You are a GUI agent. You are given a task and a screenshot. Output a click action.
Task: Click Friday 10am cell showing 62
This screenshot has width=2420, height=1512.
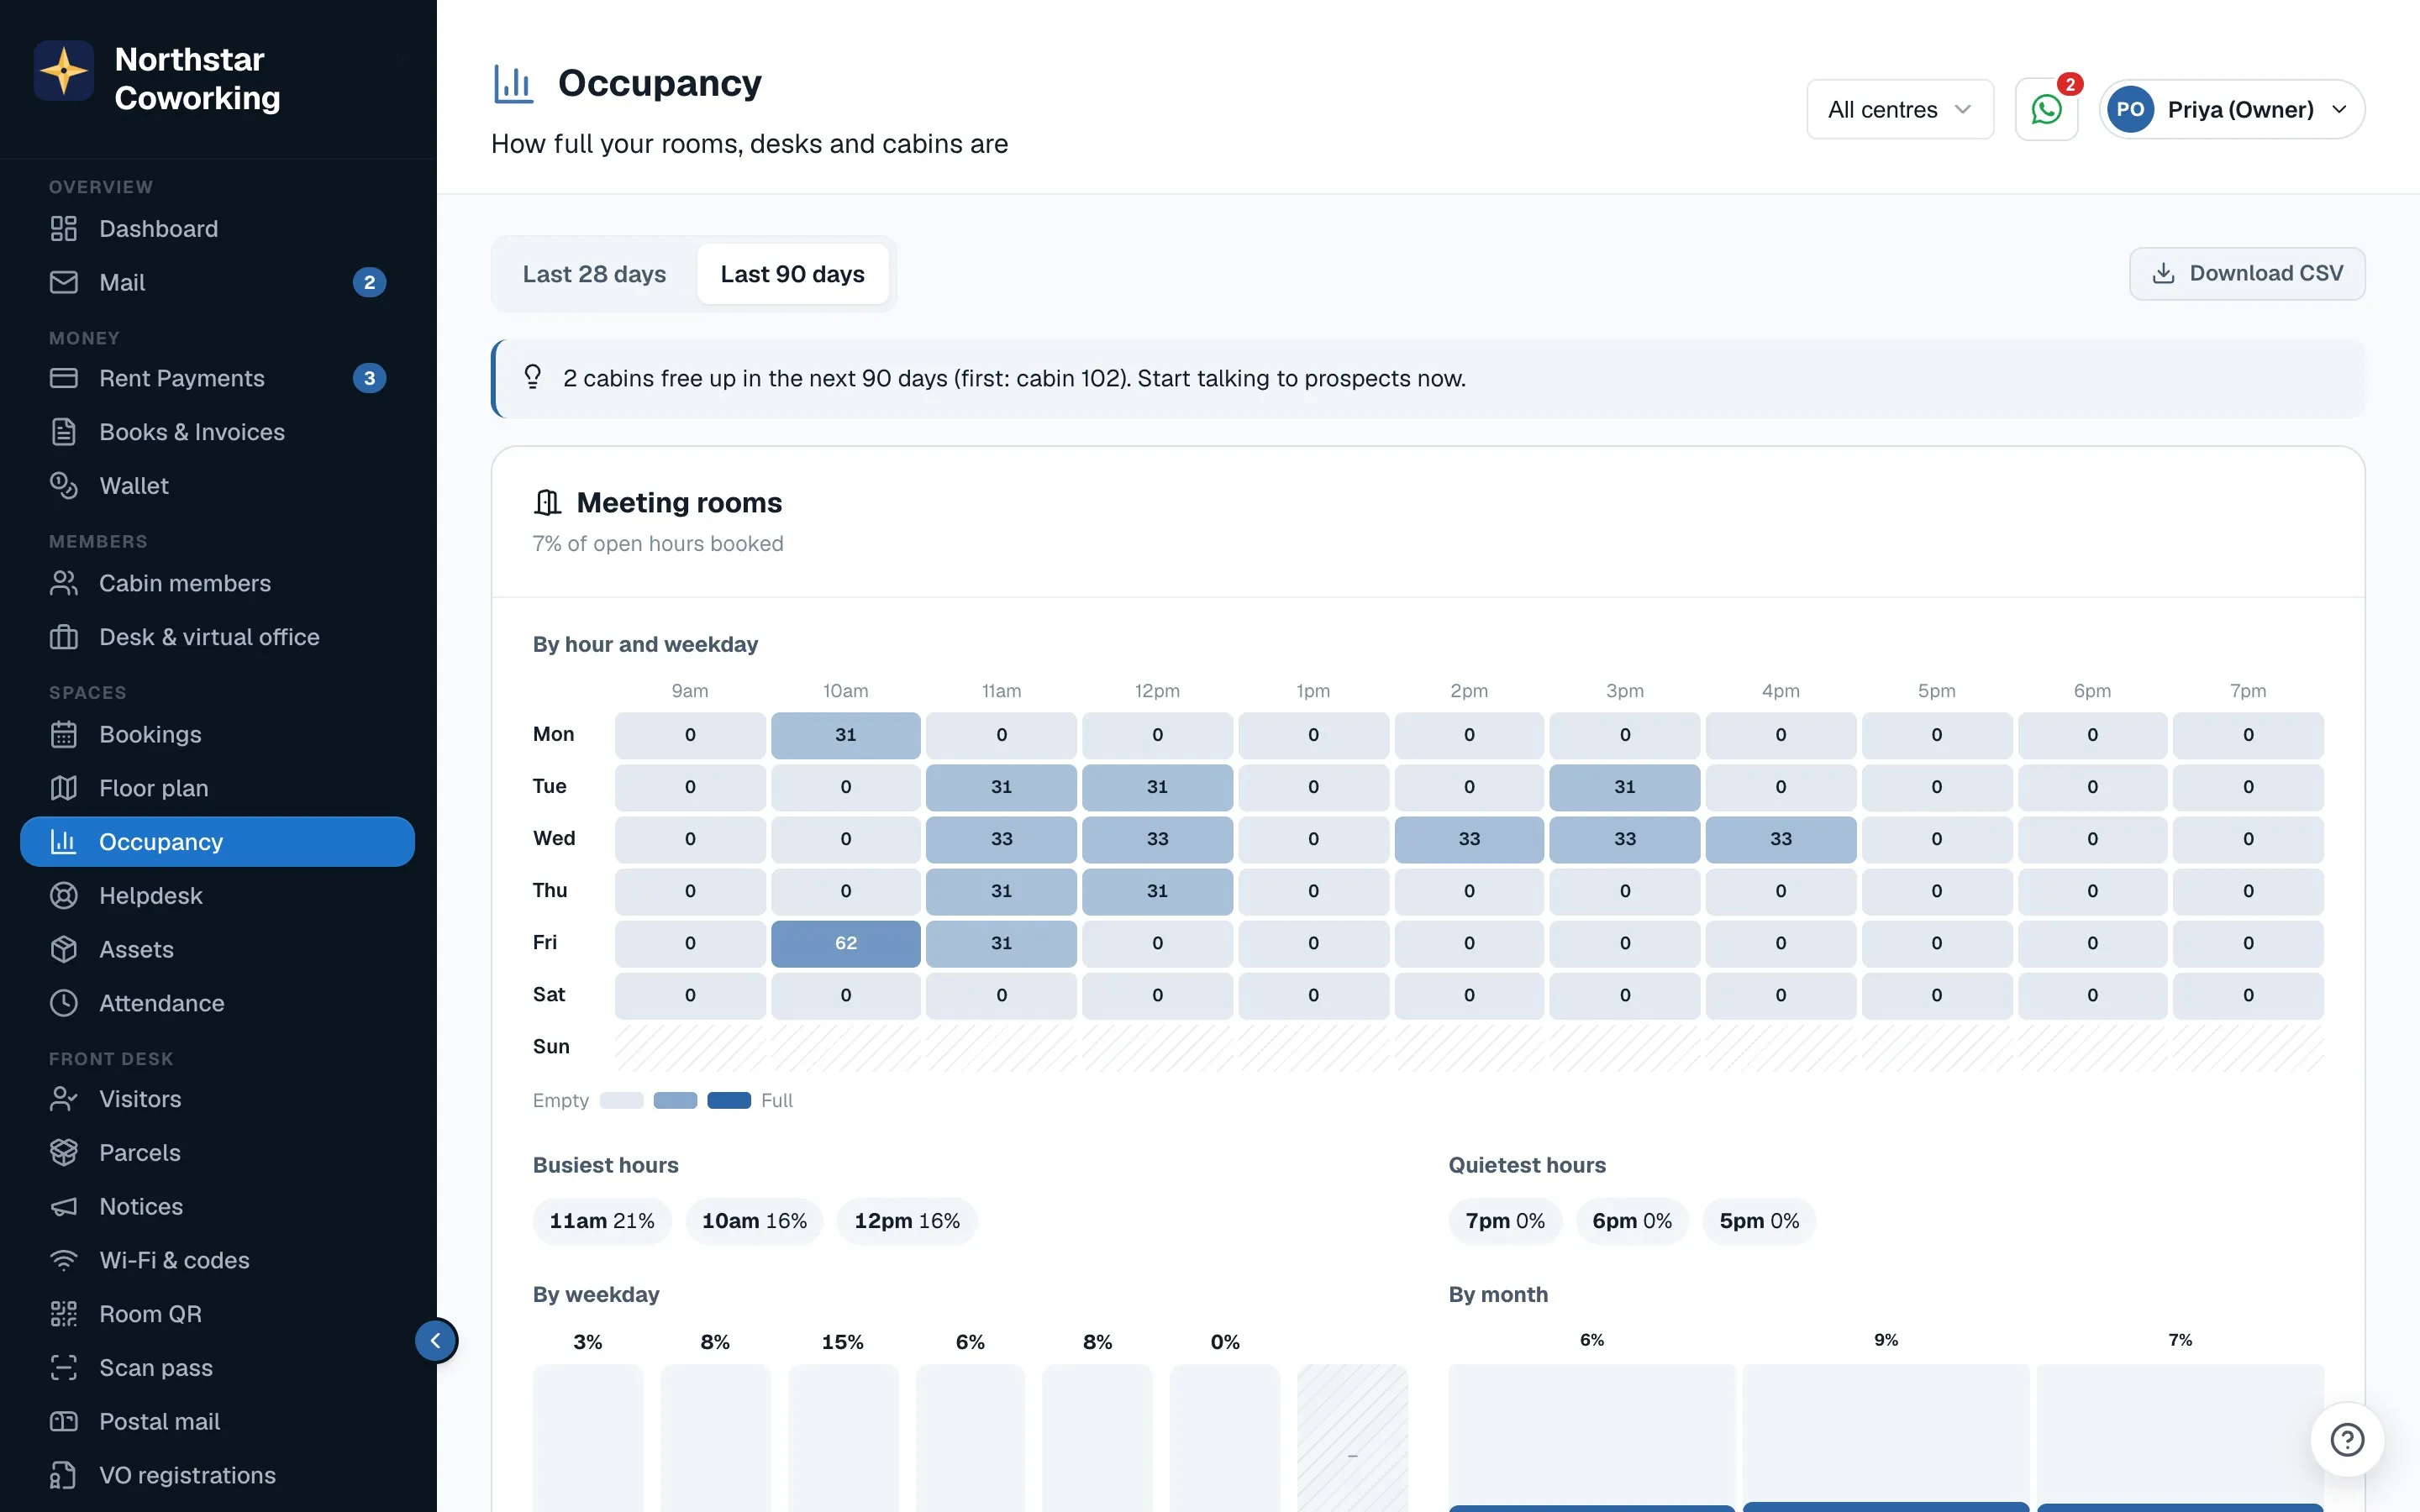pos(846,943)
